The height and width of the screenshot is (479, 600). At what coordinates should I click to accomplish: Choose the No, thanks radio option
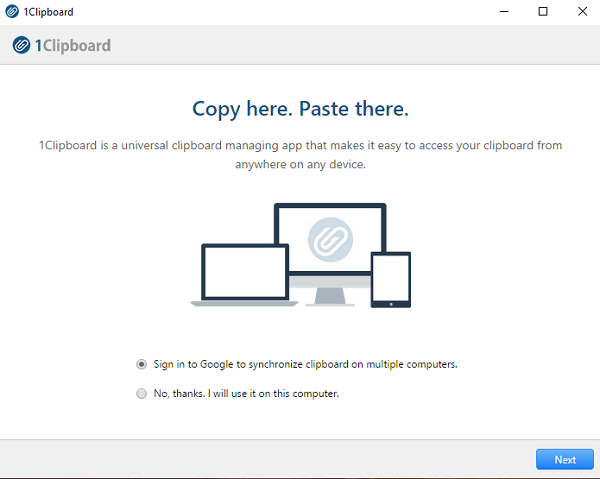142,393
